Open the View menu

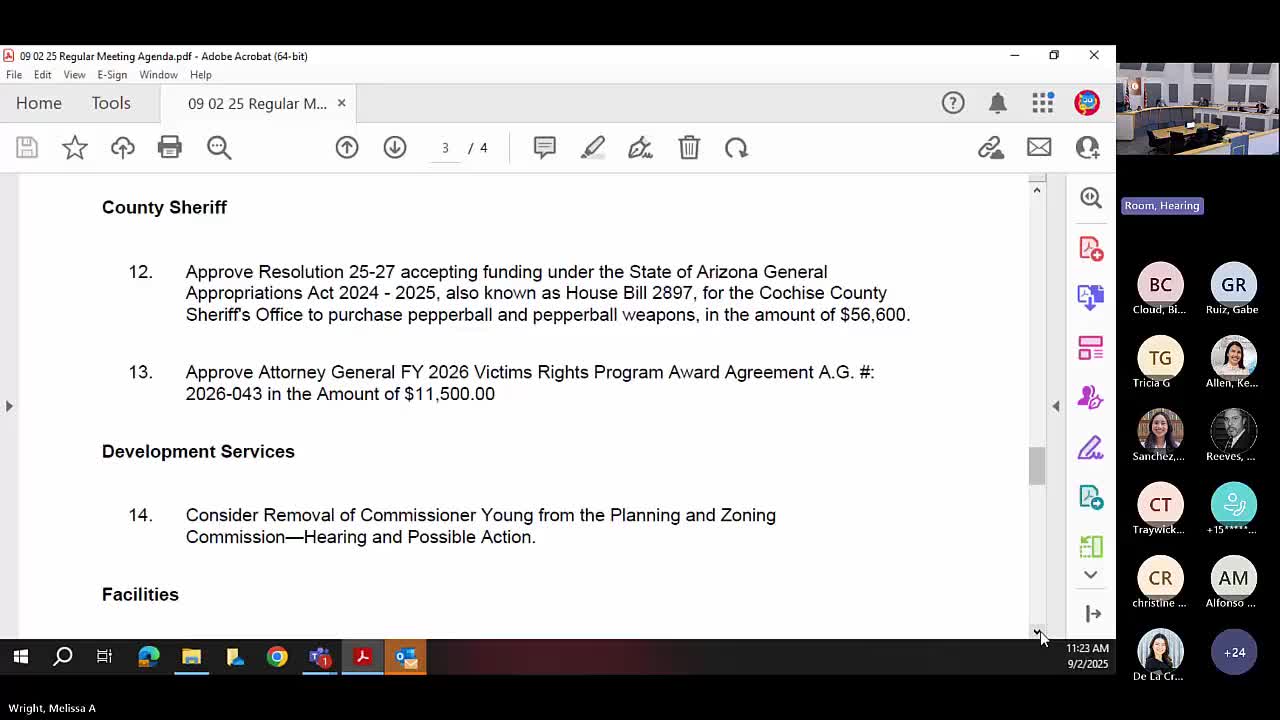pyautogui.click(x=74, y=75)
